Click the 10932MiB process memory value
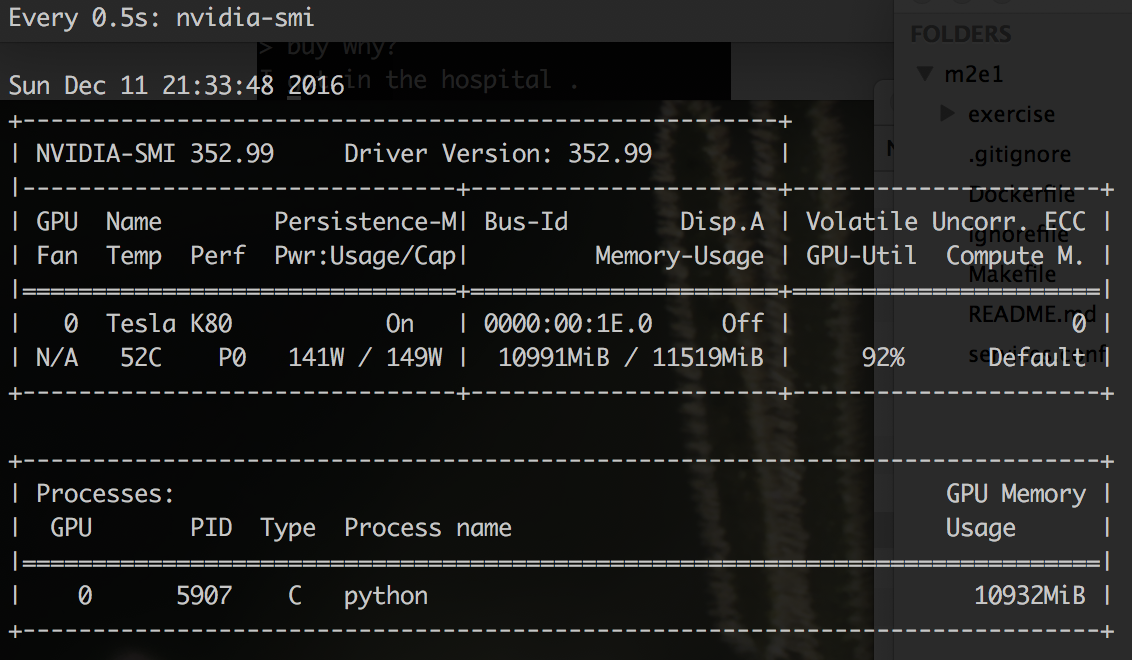Image resolution: width=1132 pixels, height=660 pixels. tap(1029, 596)
